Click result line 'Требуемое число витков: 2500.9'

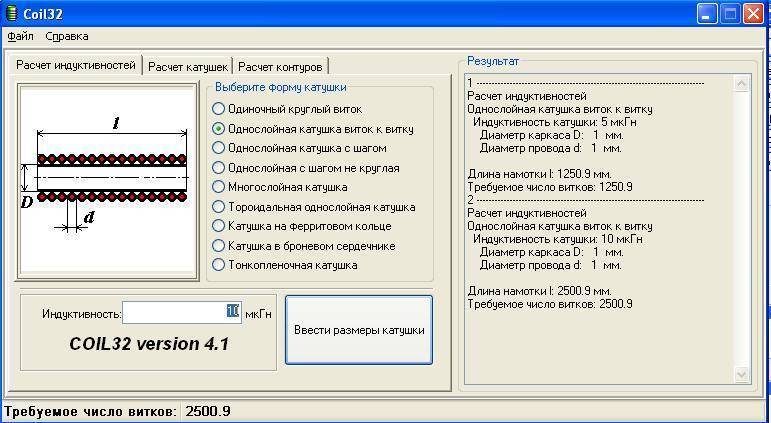(550, 304)
